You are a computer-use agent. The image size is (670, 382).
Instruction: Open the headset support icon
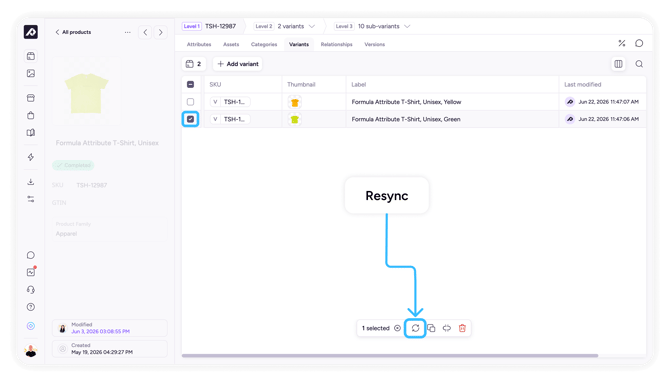(31, 290)
